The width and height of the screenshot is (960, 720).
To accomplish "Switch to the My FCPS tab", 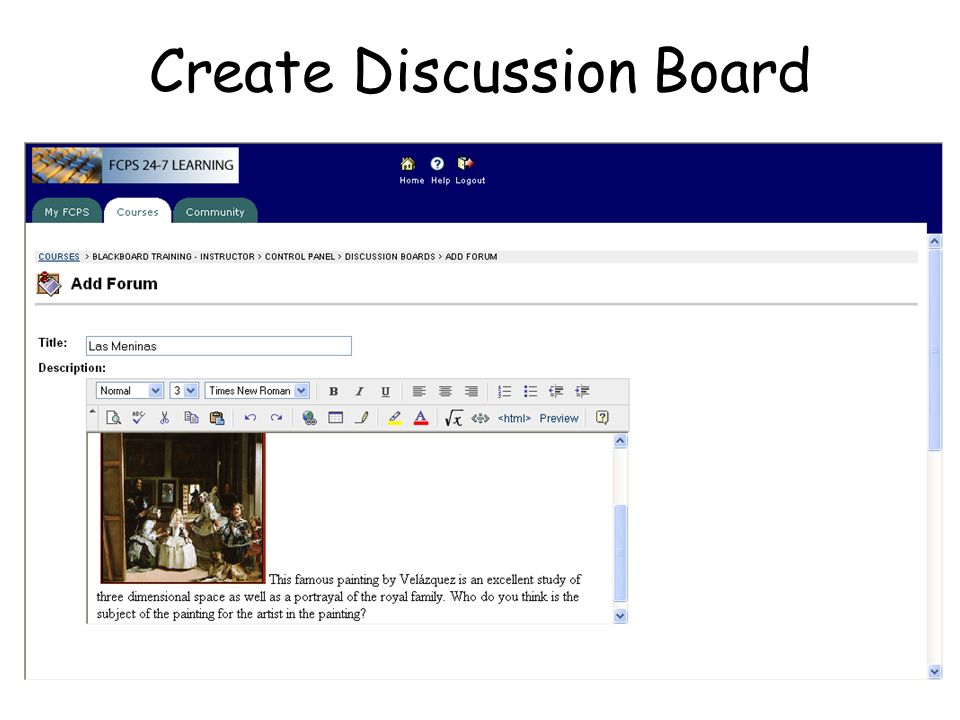I will tap(67, 212).
